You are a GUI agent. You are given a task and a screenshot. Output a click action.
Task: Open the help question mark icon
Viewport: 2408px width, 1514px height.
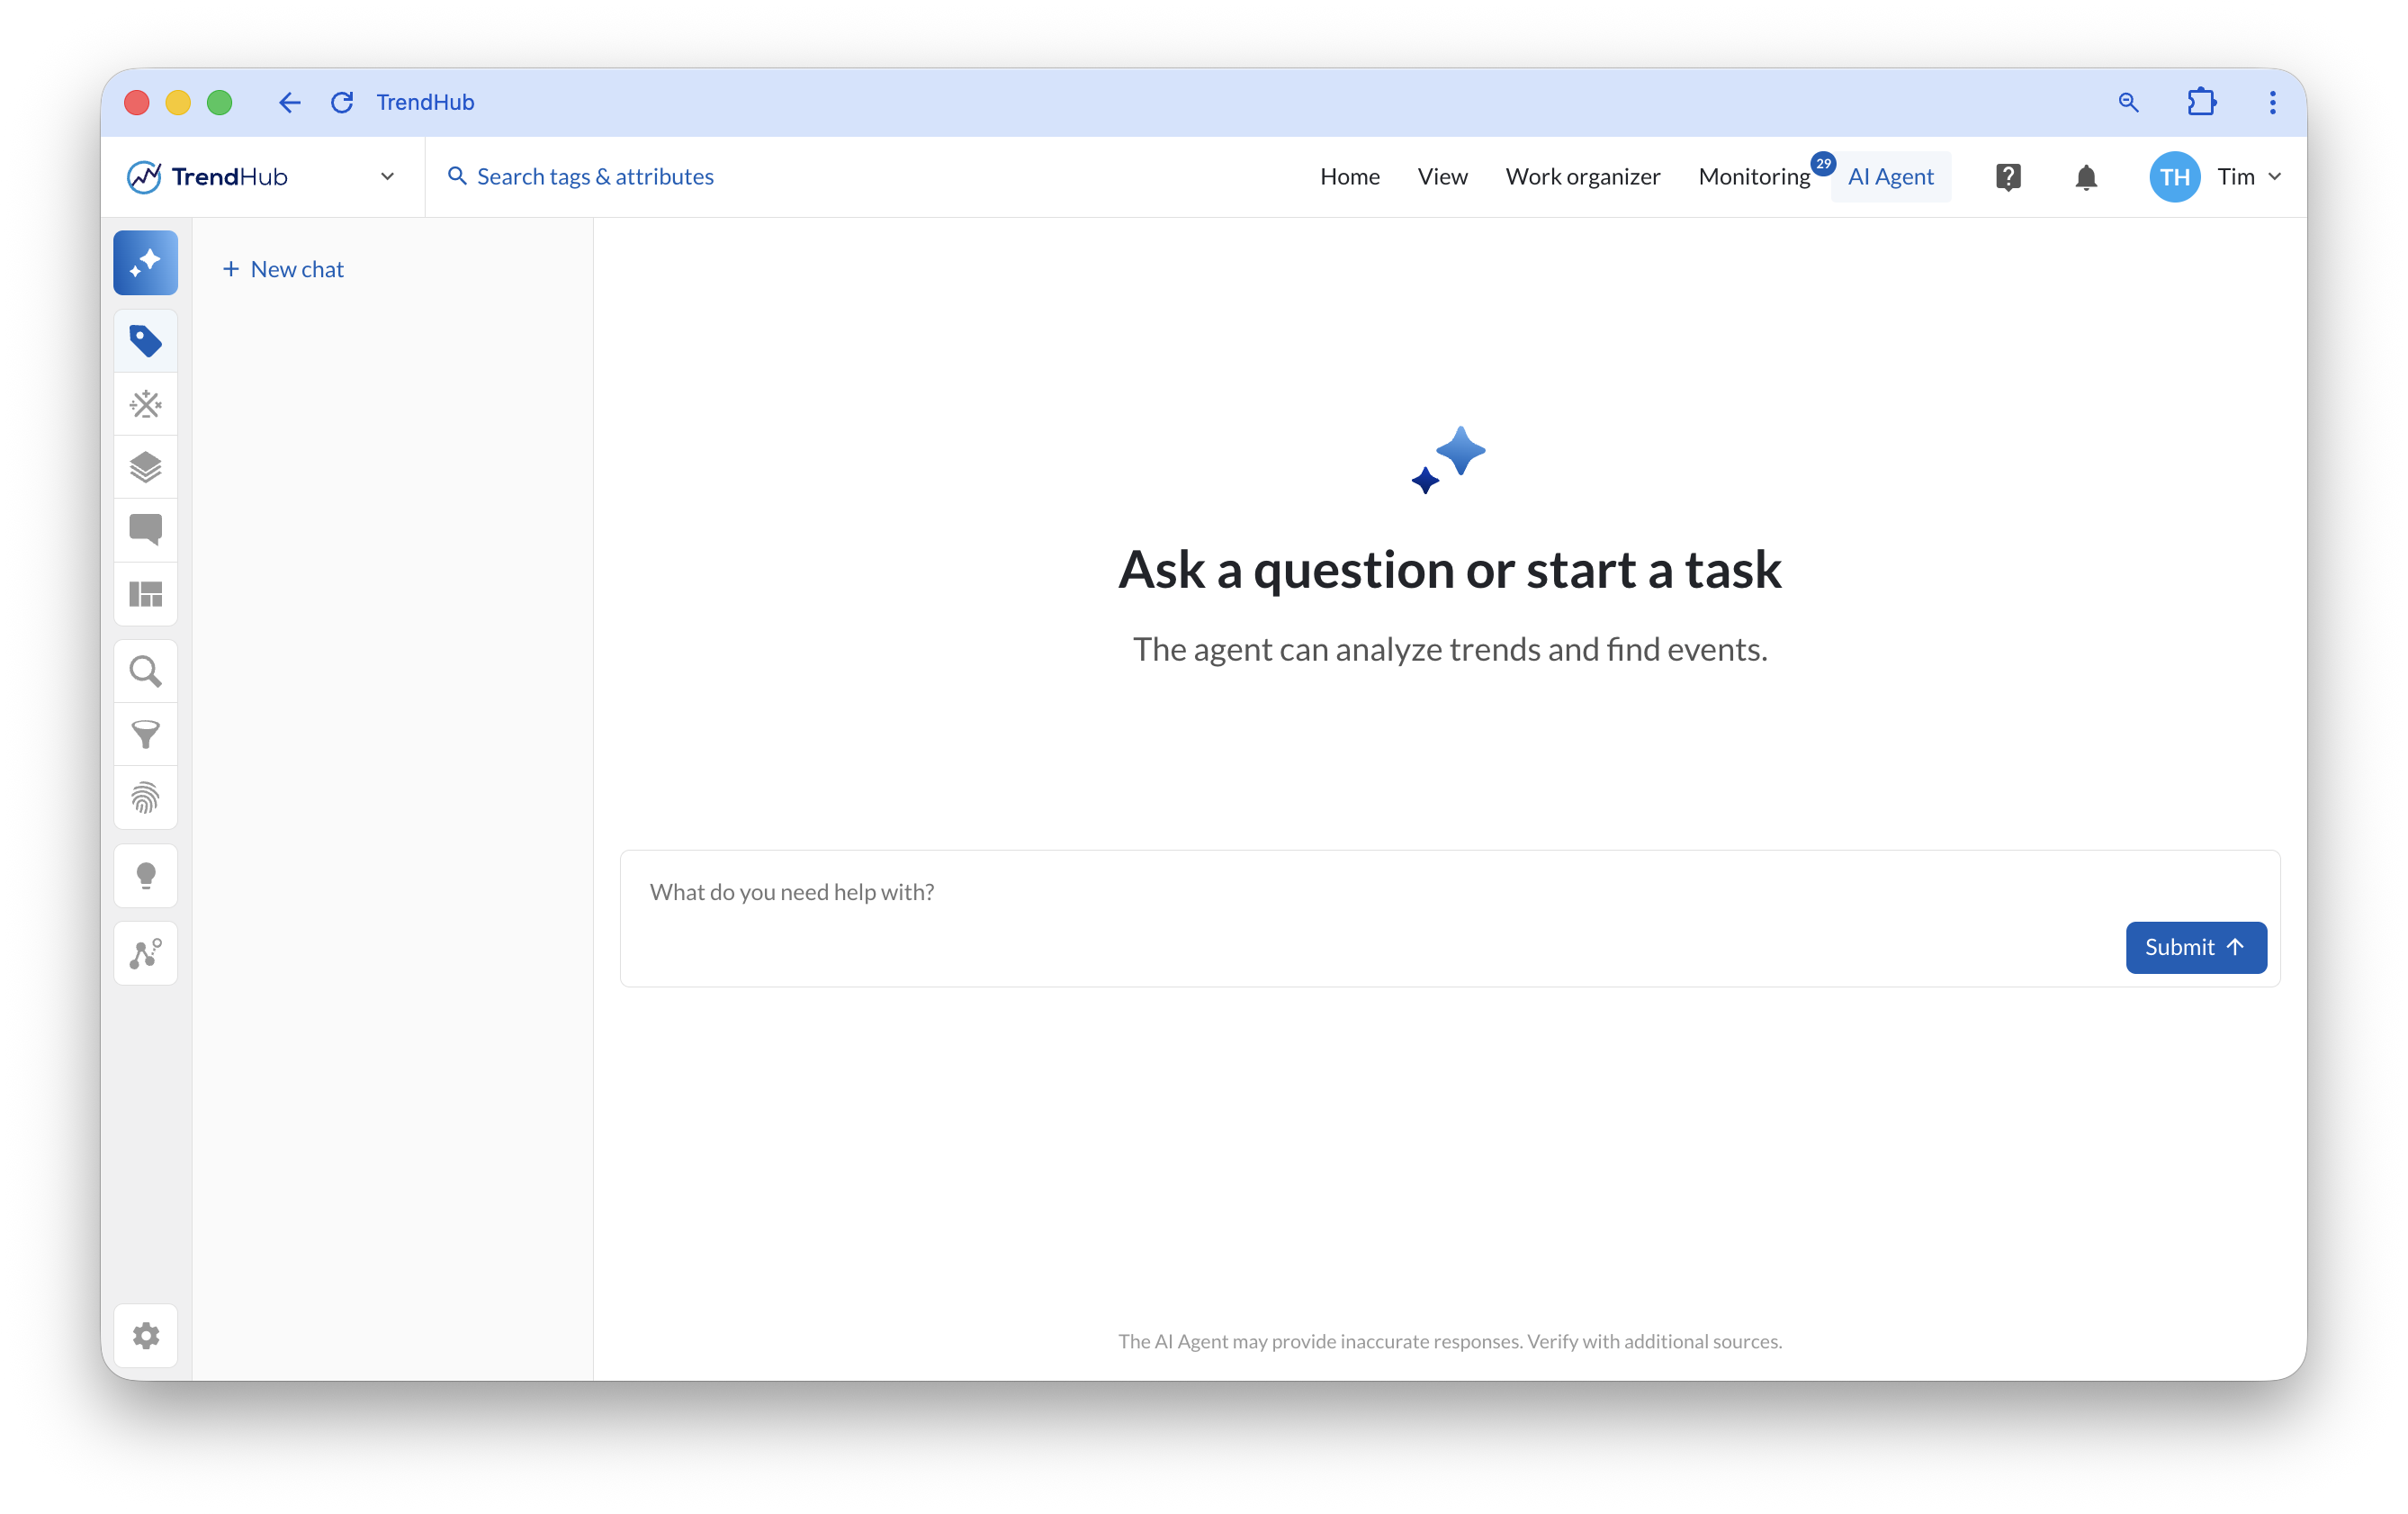pos(2008,177)
